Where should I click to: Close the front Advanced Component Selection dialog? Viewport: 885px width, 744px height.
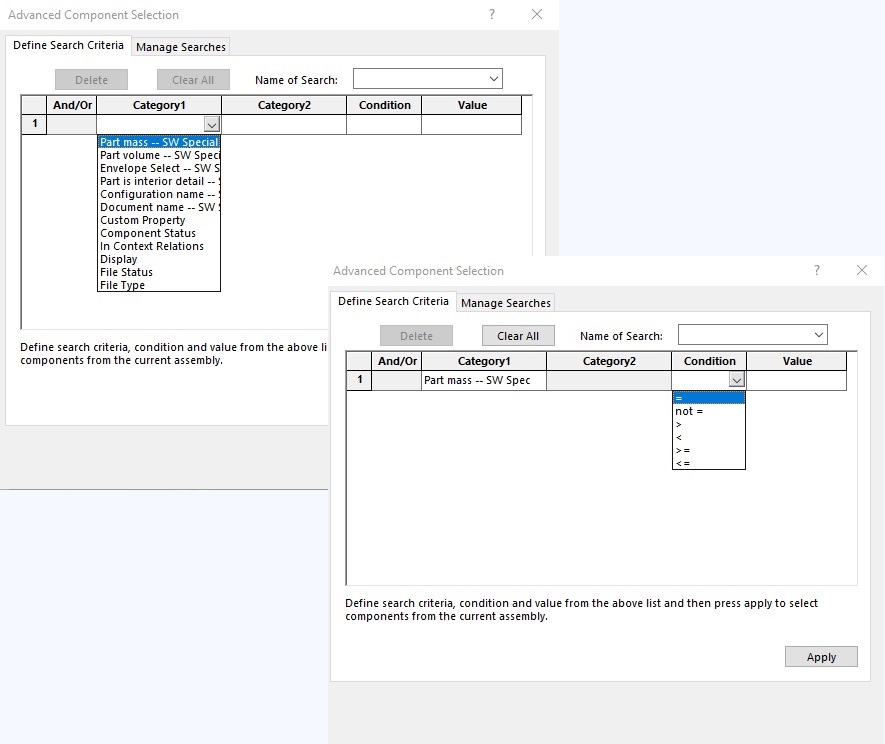pyautogui.click(x=862, y=271)
